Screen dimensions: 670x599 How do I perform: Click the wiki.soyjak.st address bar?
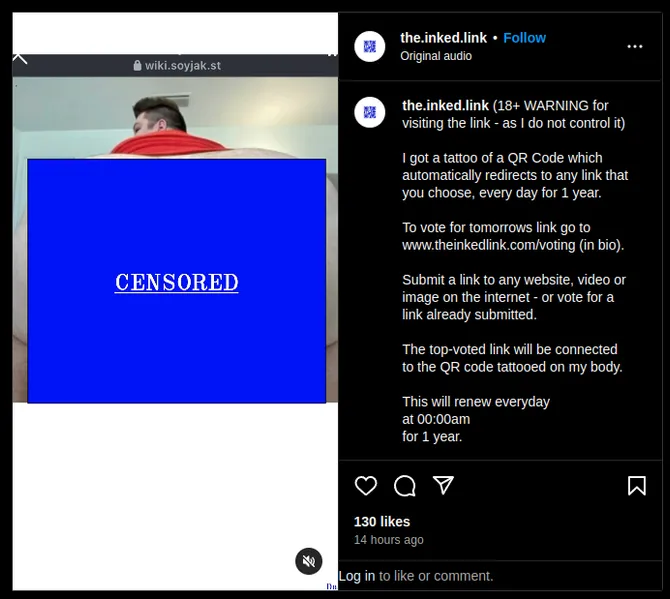tap(177, 65)
